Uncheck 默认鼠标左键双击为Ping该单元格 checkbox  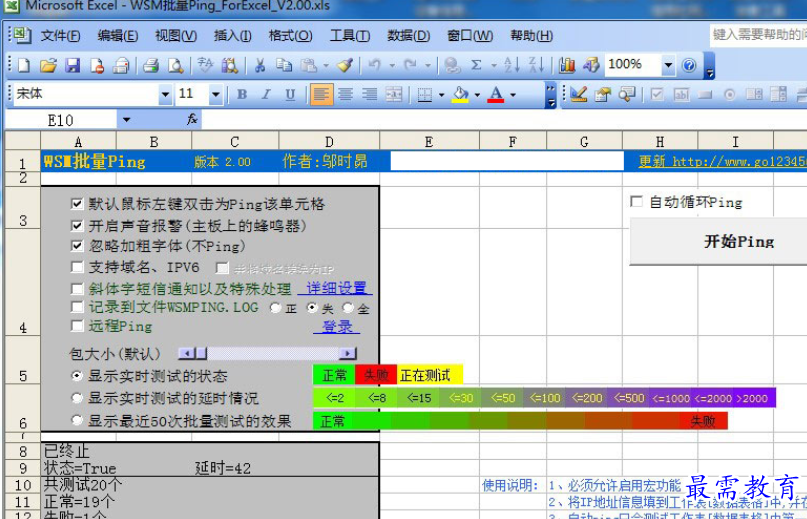coord(77,204)
